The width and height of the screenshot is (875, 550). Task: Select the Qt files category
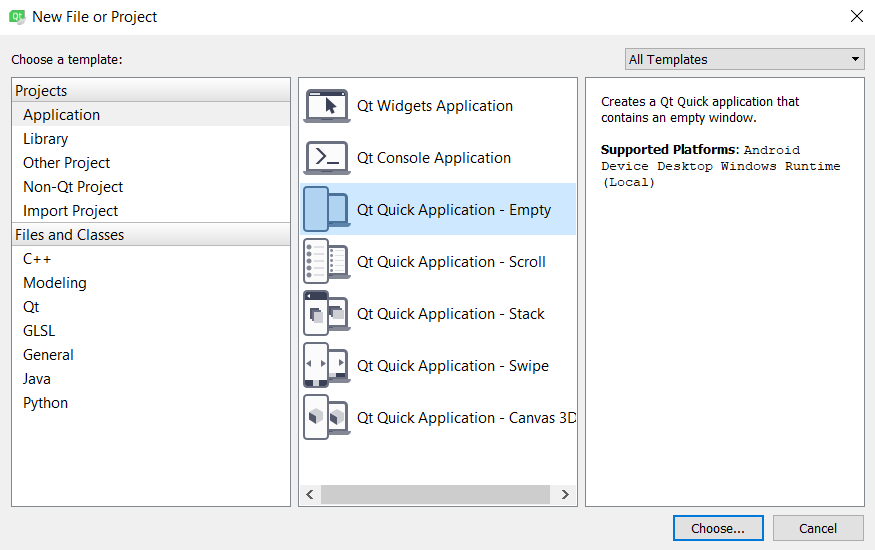point(151,306)
